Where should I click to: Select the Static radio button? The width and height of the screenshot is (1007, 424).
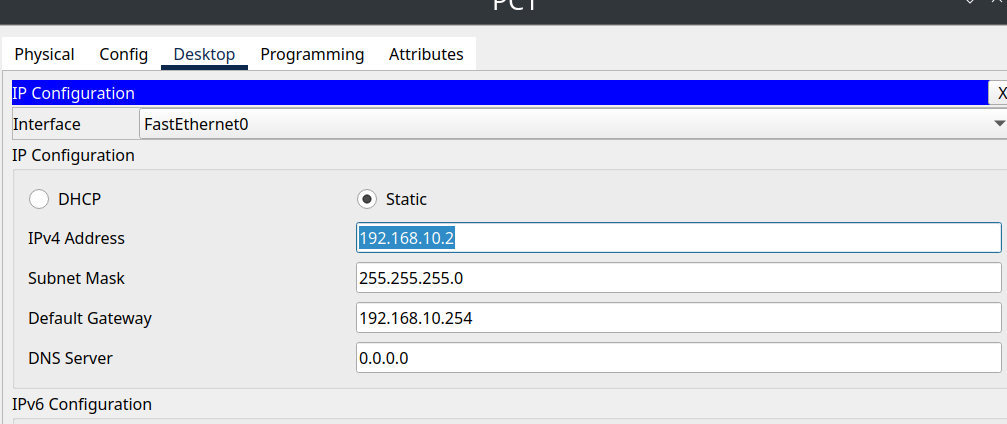pyautogui.click(x=367, y=199)
